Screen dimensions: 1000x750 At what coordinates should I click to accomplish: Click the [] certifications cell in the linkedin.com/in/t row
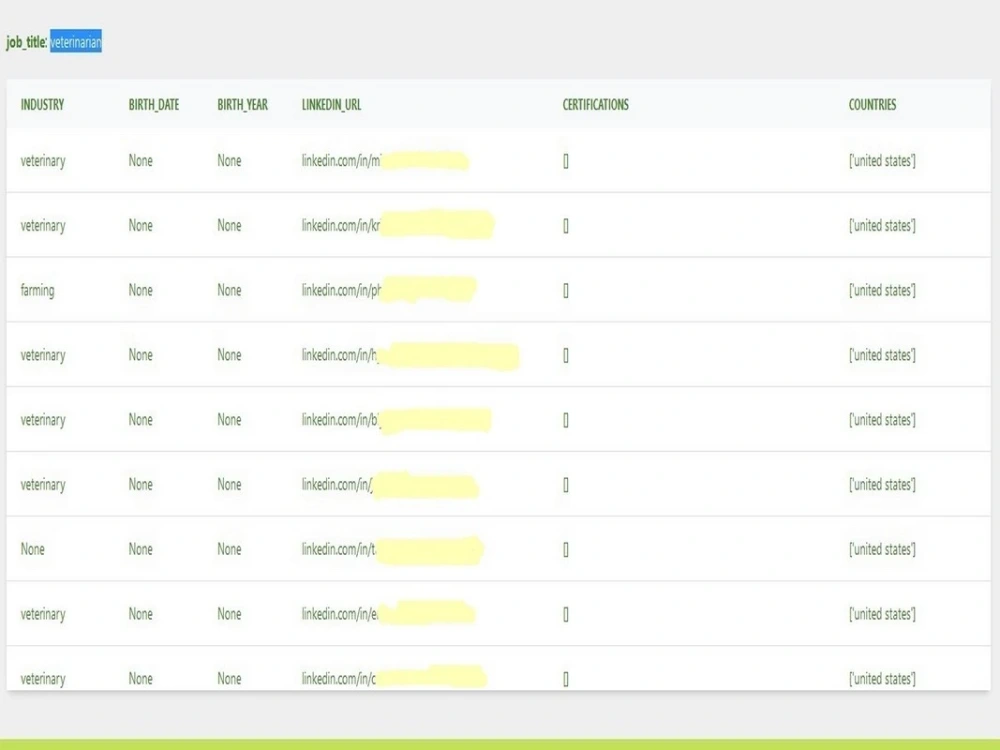point(566,550)
